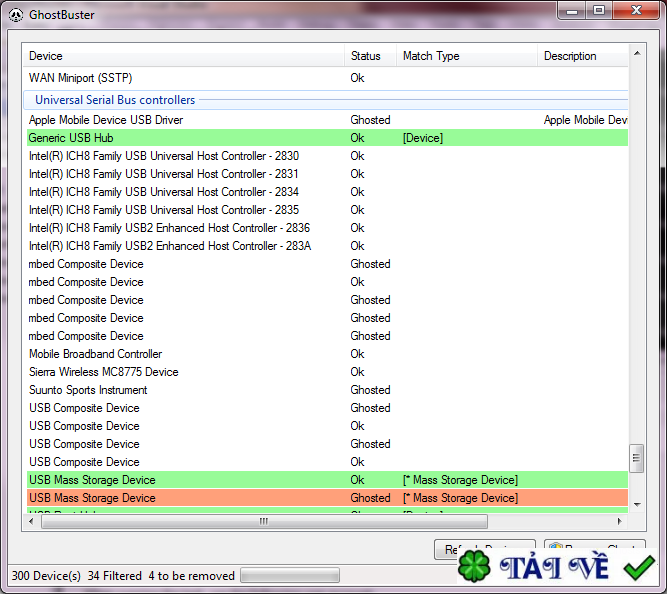Click Ok status of WAN Miniport (SSTP)
Image resolution: width=667 pixels, height=594 pixels.
click(357, 78)
